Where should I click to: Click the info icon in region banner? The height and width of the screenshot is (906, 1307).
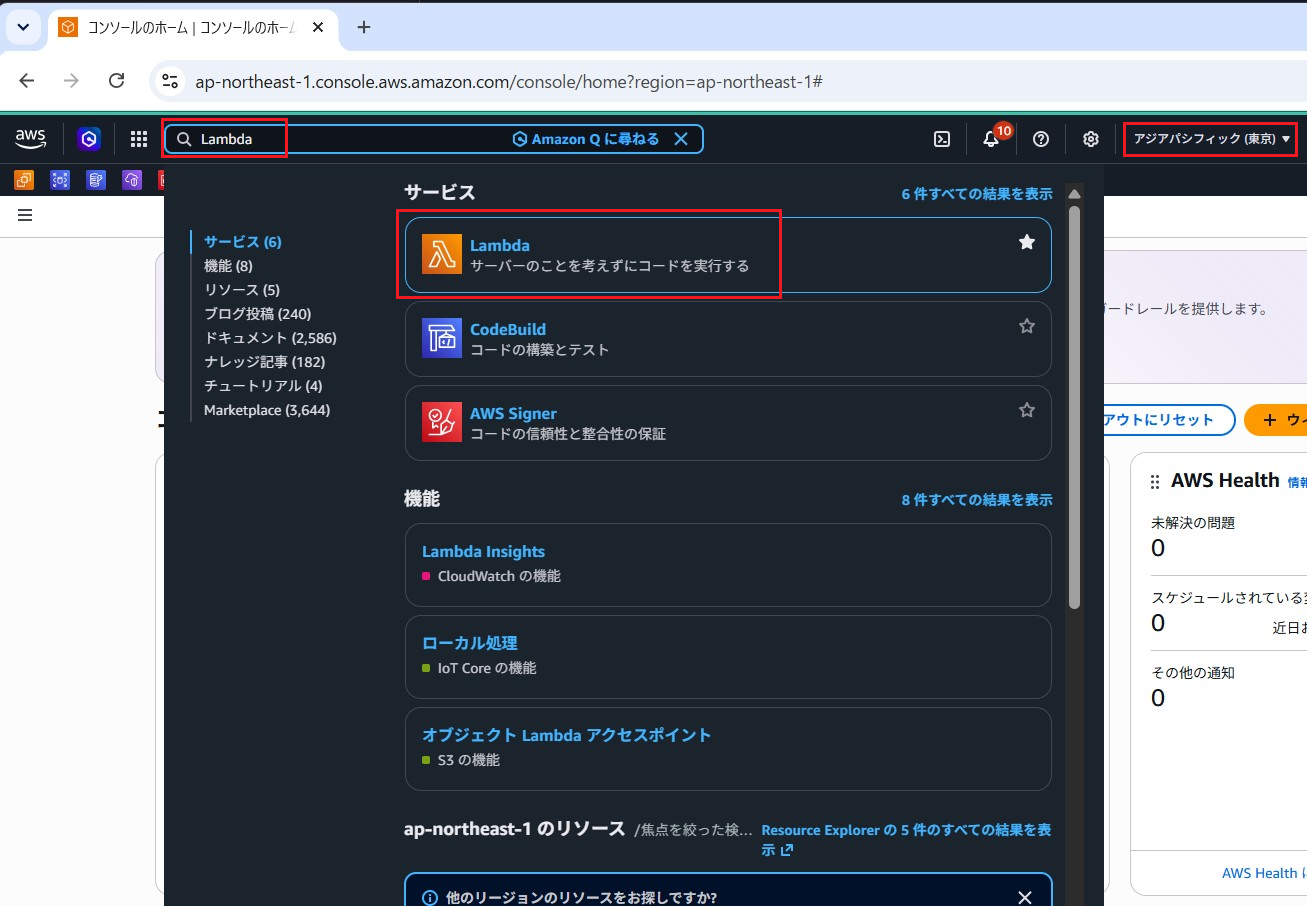(430, 897)
